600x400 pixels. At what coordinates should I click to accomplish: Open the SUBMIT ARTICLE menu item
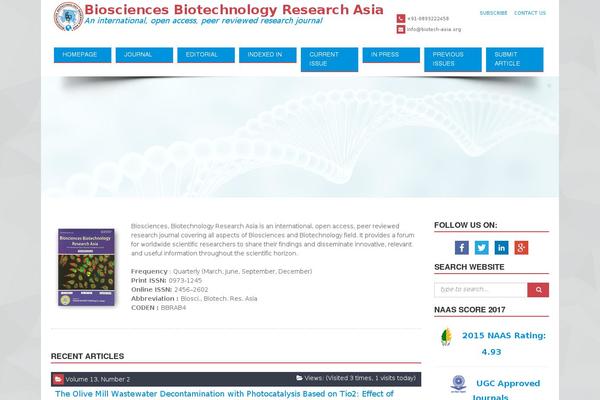[515, 59]
